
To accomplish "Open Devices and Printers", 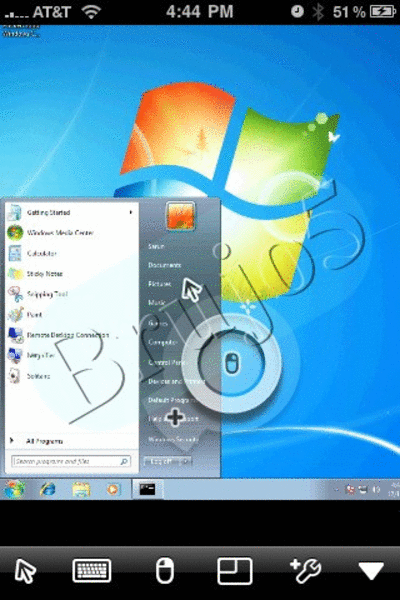I will tap(176, 382).
